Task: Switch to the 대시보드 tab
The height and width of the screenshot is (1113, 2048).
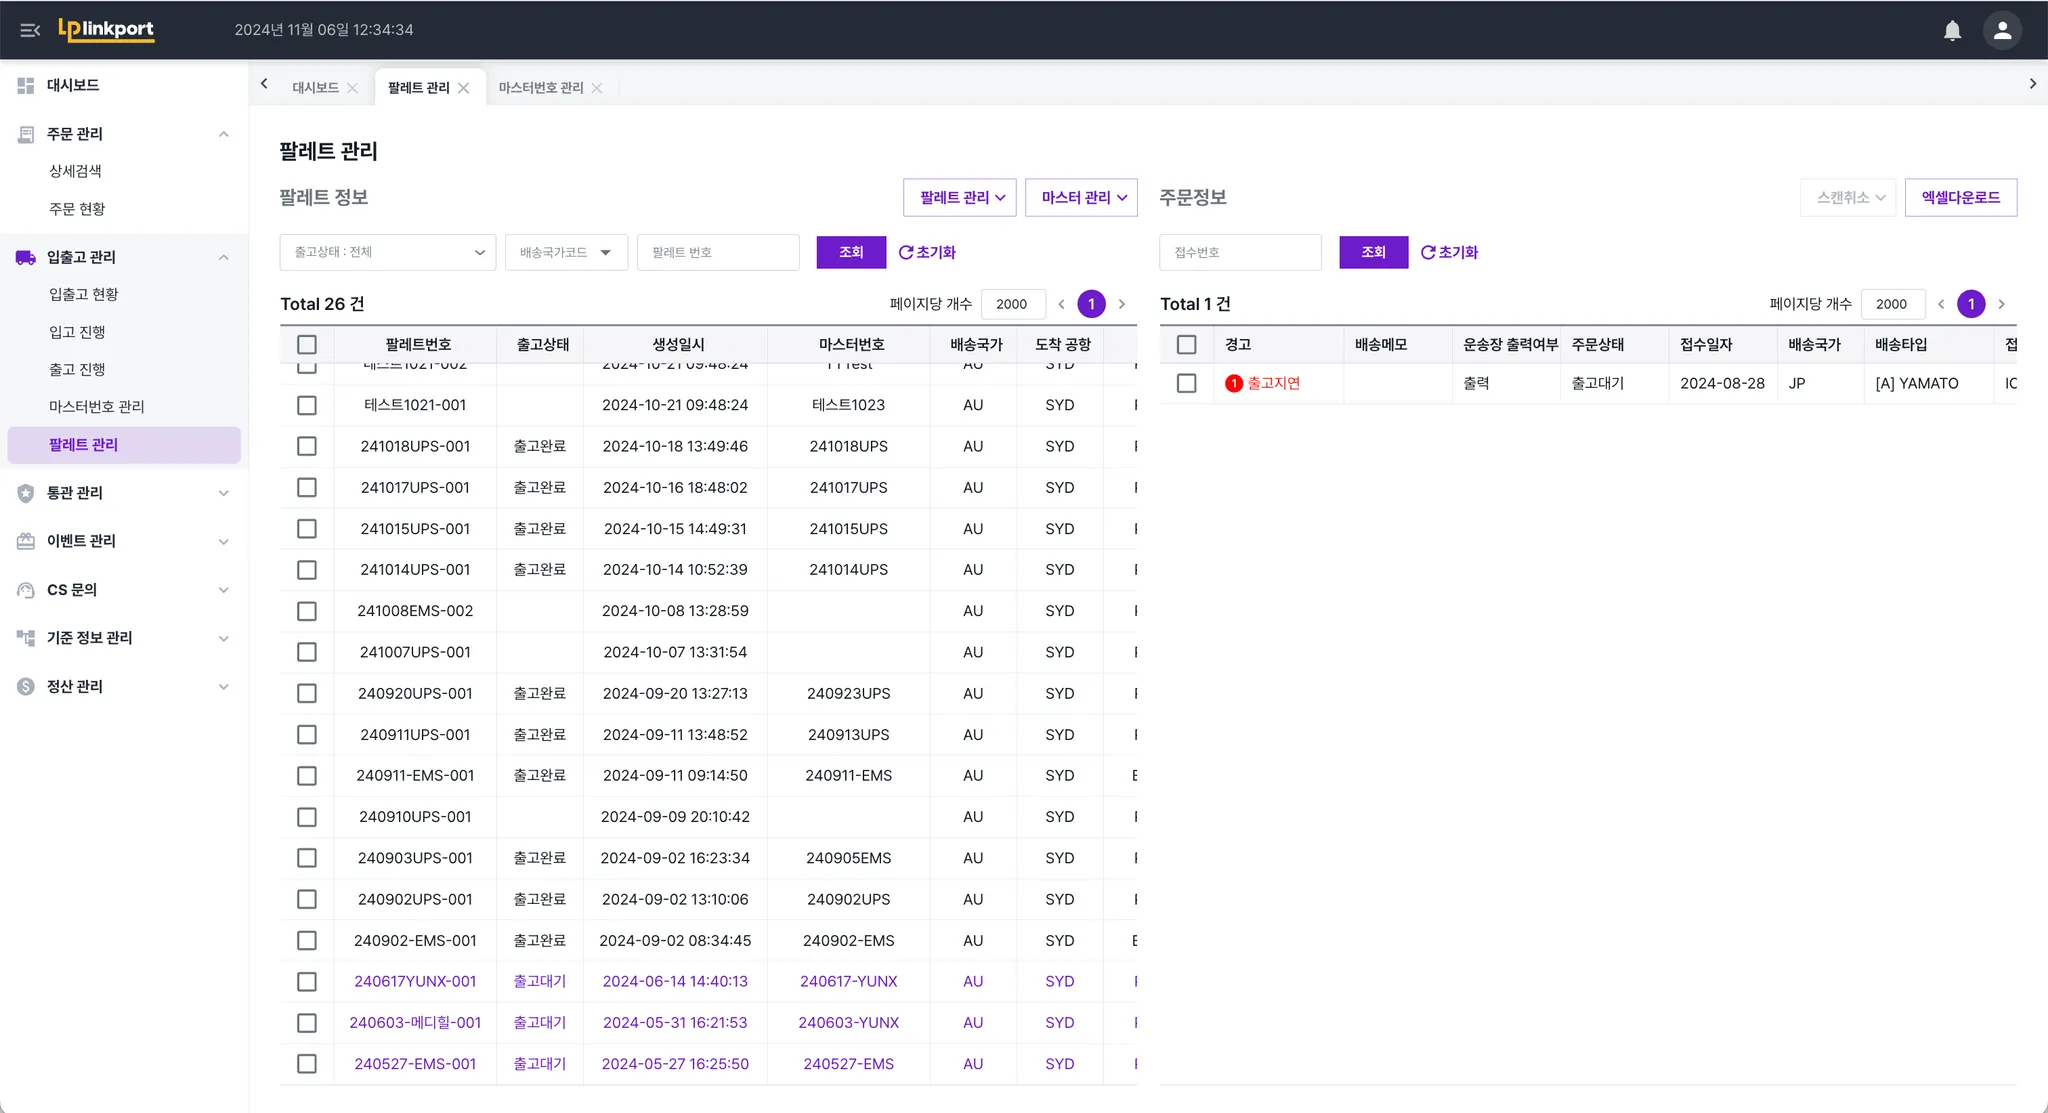Action: pos(315,88)
